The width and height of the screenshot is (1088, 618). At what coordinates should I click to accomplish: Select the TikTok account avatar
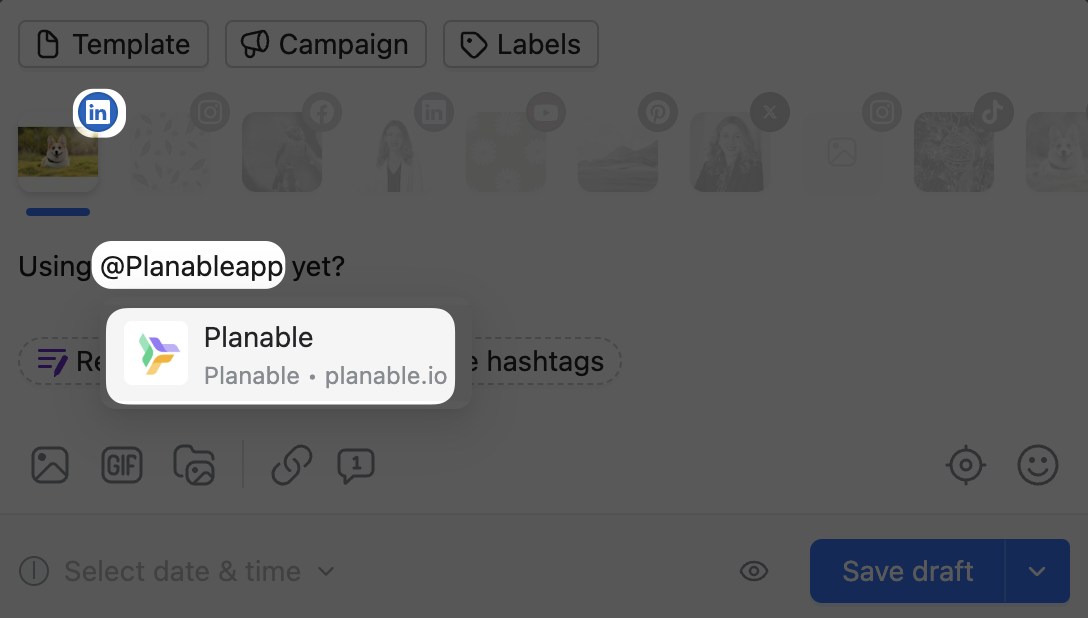pos(954,151)
